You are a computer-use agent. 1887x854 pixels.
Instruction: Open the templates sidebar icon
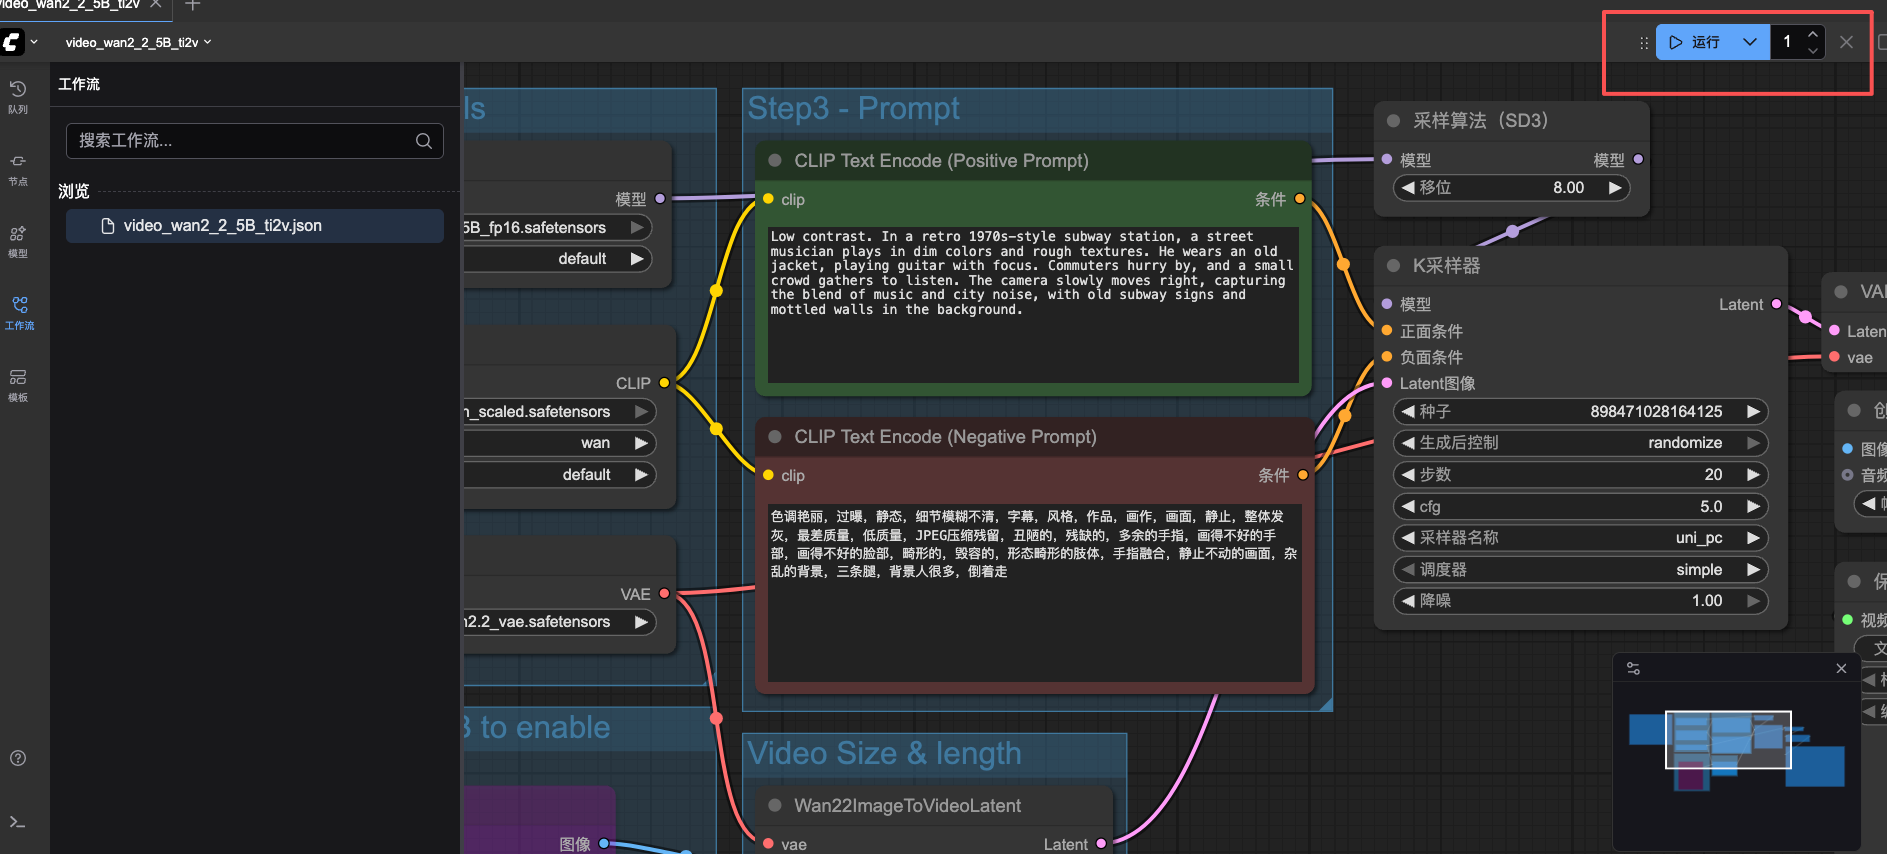(18, 383)
